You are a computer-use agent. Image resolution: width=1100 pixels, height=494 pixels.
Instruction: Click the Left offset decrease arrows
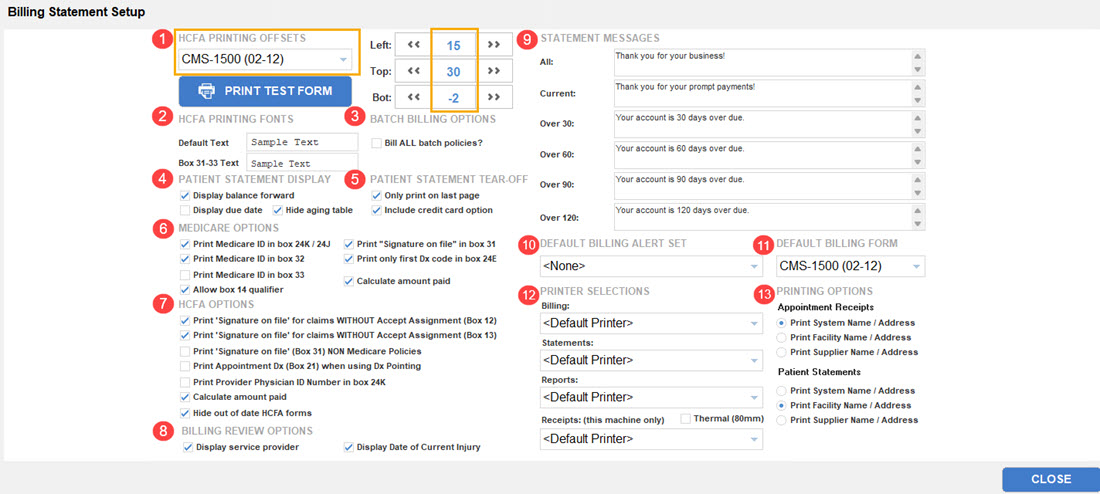pos(413,45)
